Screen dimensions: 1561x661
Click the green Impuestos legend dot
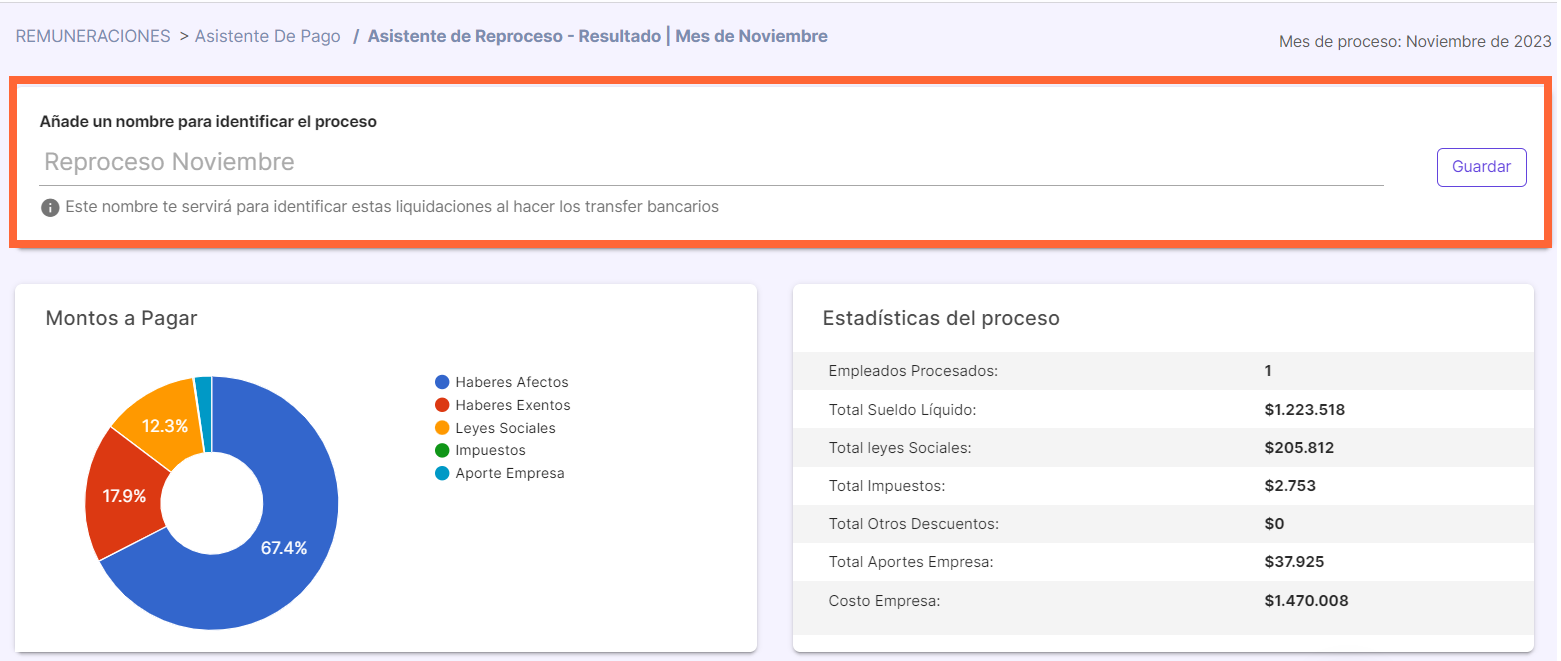point(441,450)
